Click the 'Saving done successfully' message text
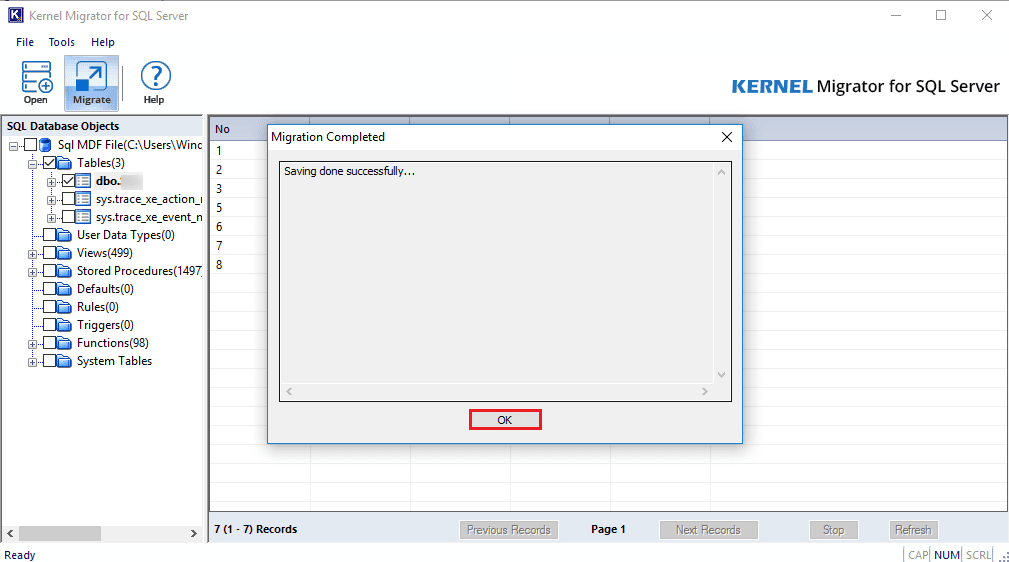Viewport: 1009px width, 562px height. coord(349,171)
